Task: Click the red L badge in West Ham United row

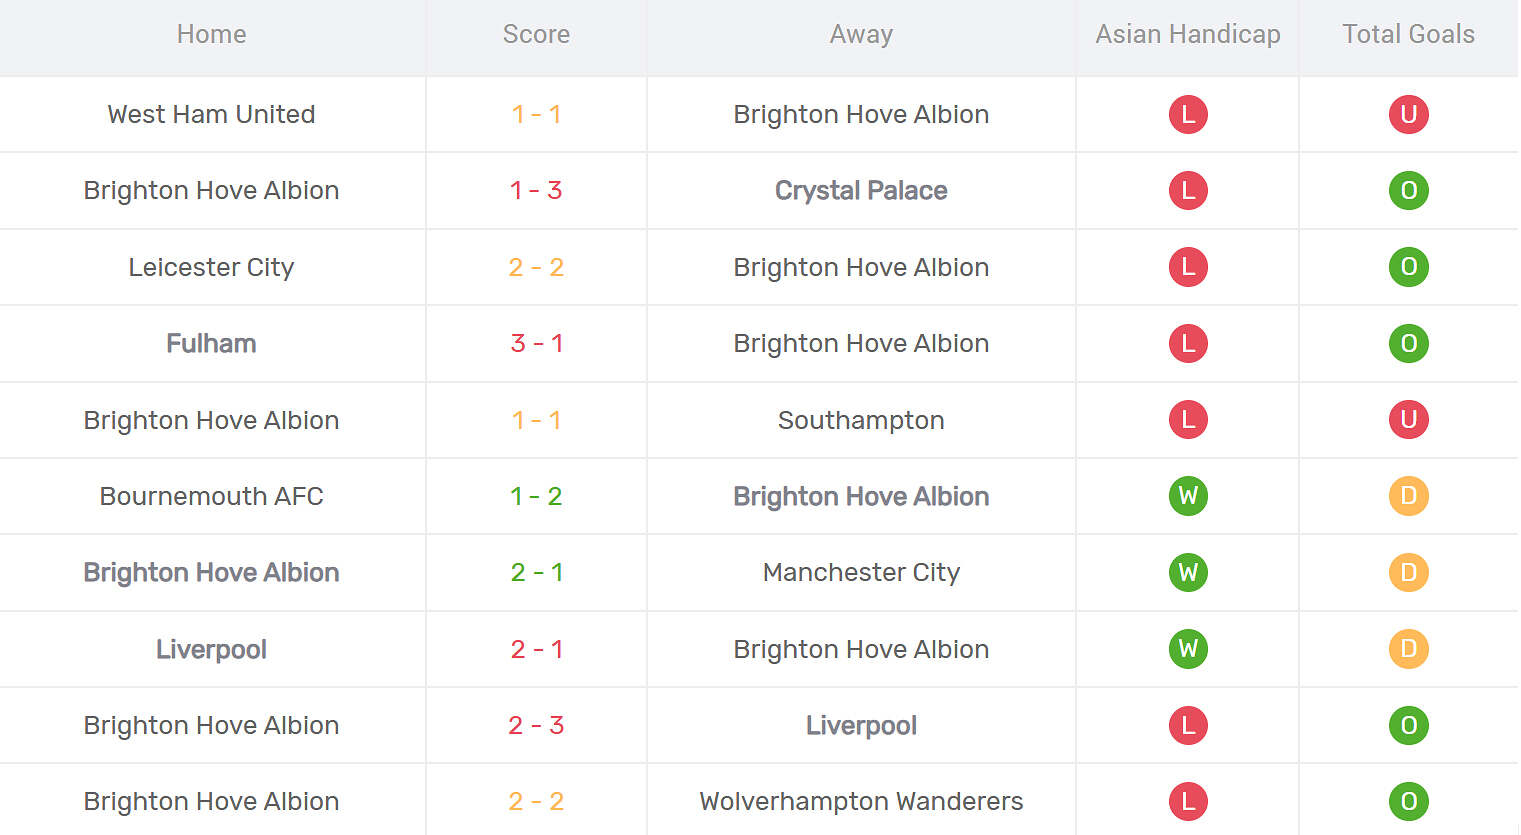Action: coord(1188,114)
